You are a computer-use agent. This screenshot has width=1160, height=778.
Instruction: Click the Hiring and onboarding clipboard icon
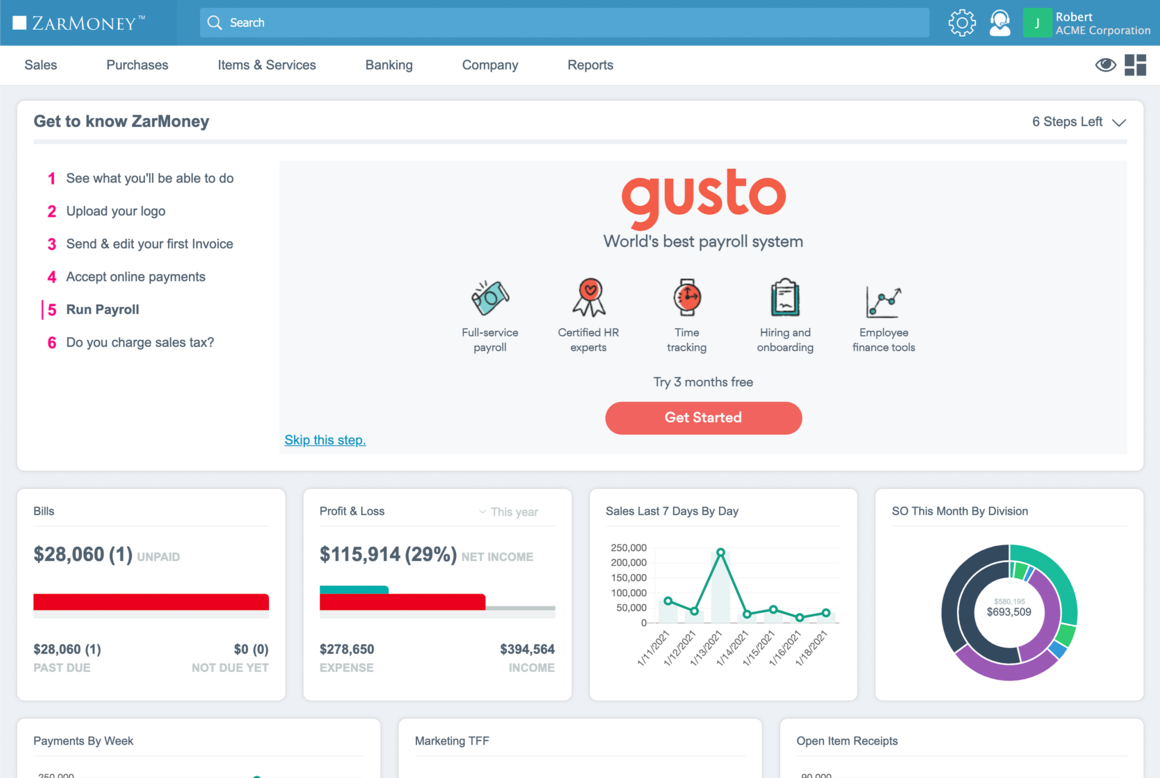pos(785,297)
